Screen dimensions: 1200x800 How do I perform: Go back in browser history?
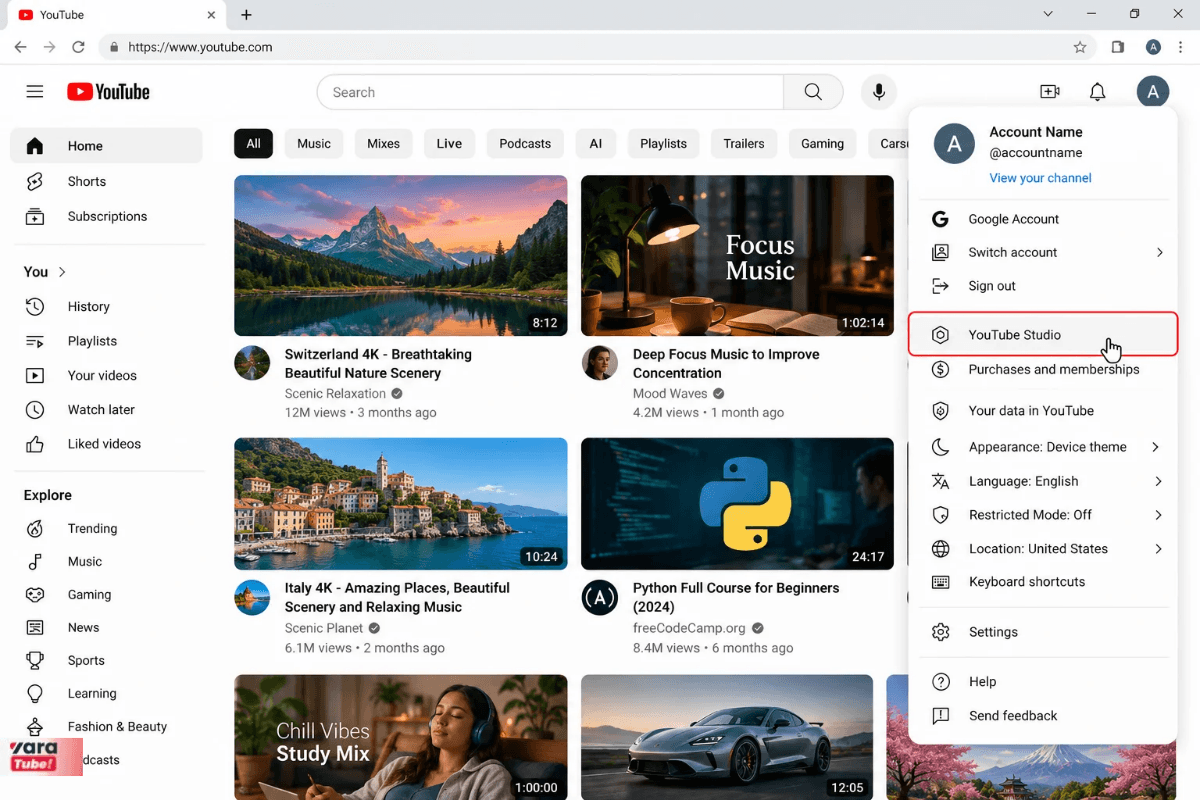coord(20,47)
